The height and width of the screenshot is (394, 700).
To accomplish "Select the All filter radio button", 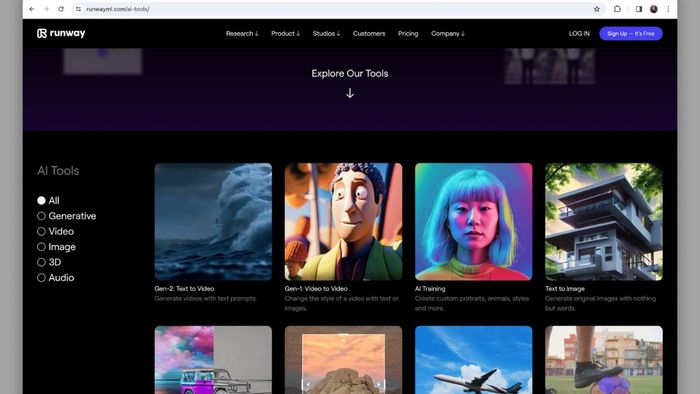I will point(42,201).
